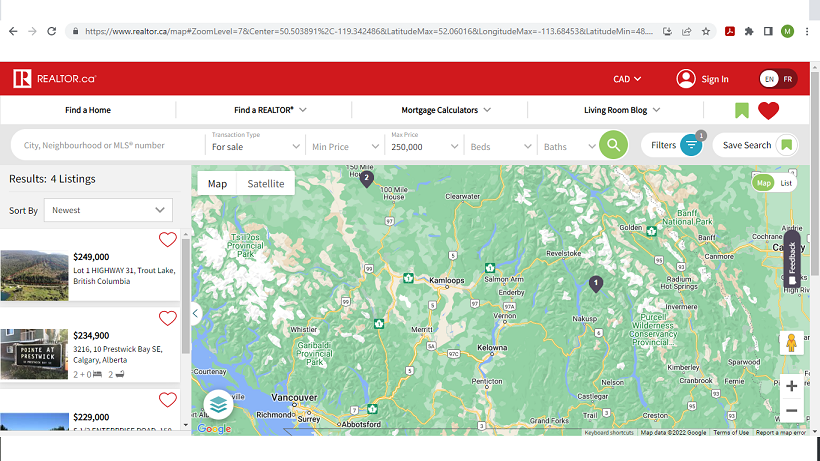Open the Chrome profile avatar M
The width and height of the screenshot is (820, 461).
(787, 31)
